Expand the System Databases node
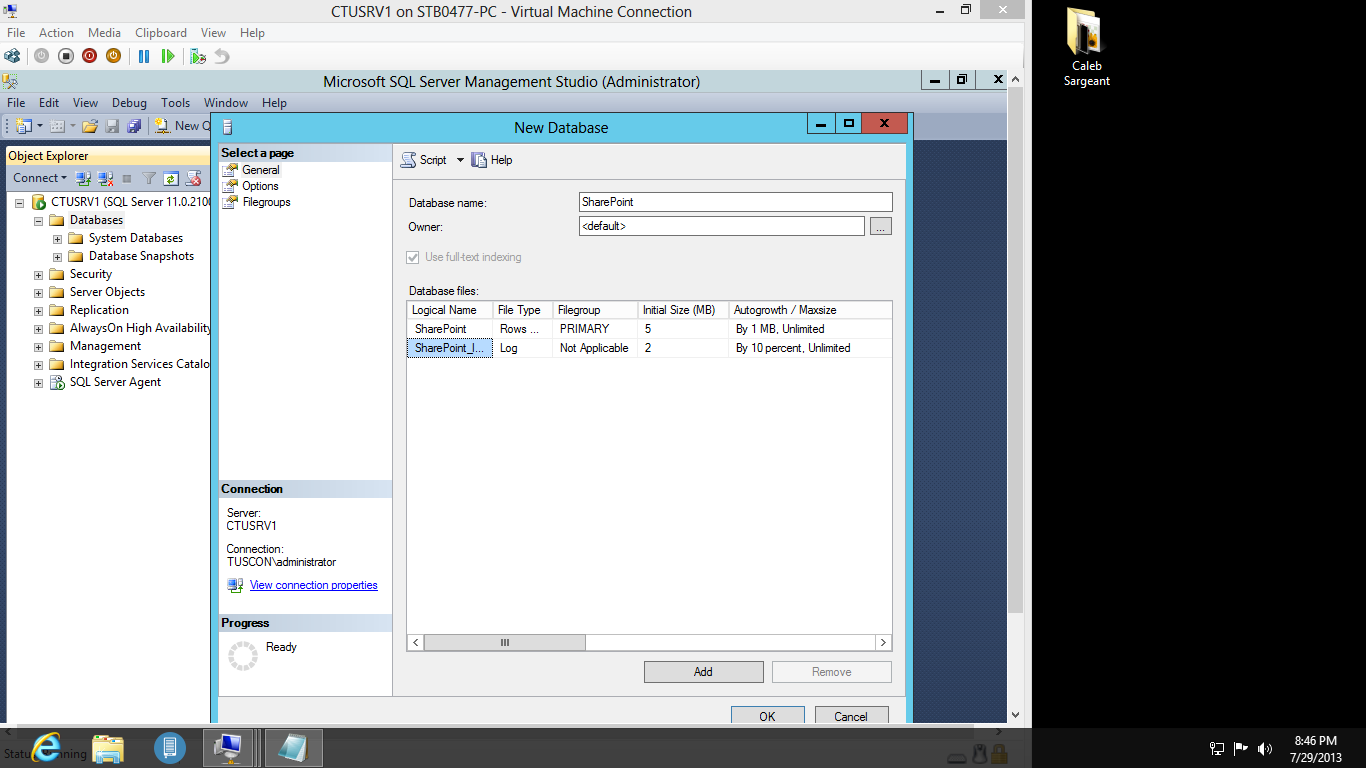Viewport: 1366px width, 768px height. click(x=57, y=238)
